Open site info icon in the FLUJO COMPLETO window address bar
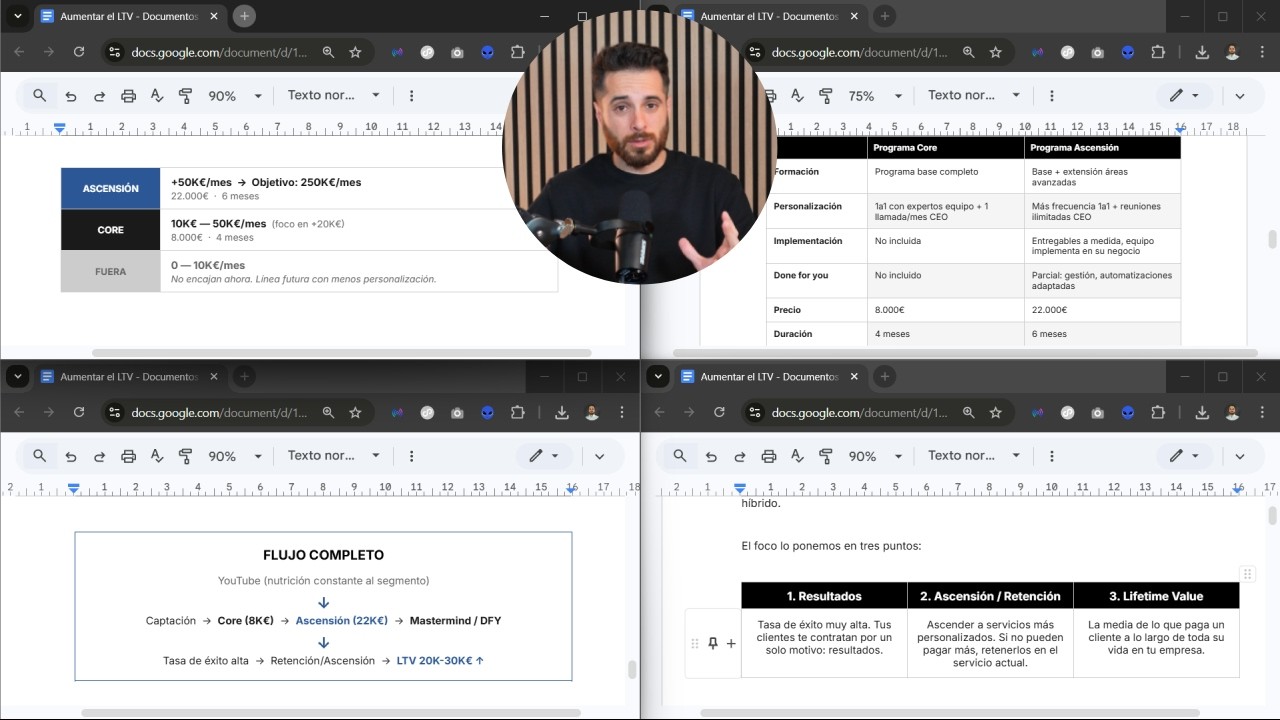This screenshot has height=720, width=1280. [x=114, y=412]
